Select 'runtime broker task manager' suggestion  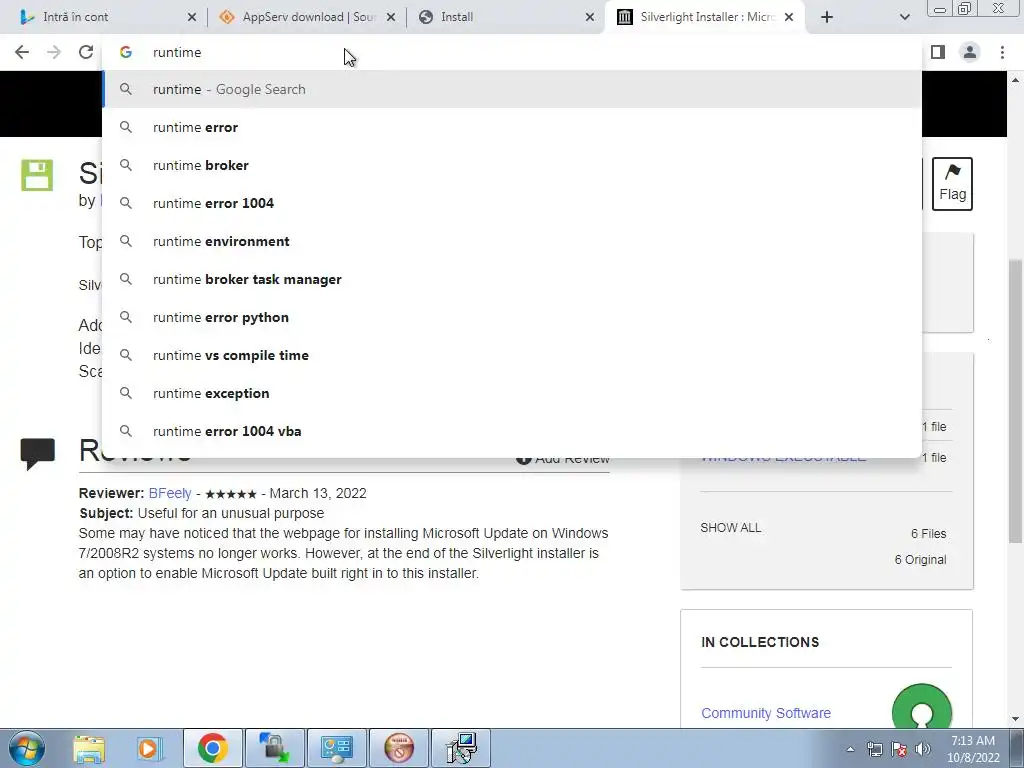[512, 279]
